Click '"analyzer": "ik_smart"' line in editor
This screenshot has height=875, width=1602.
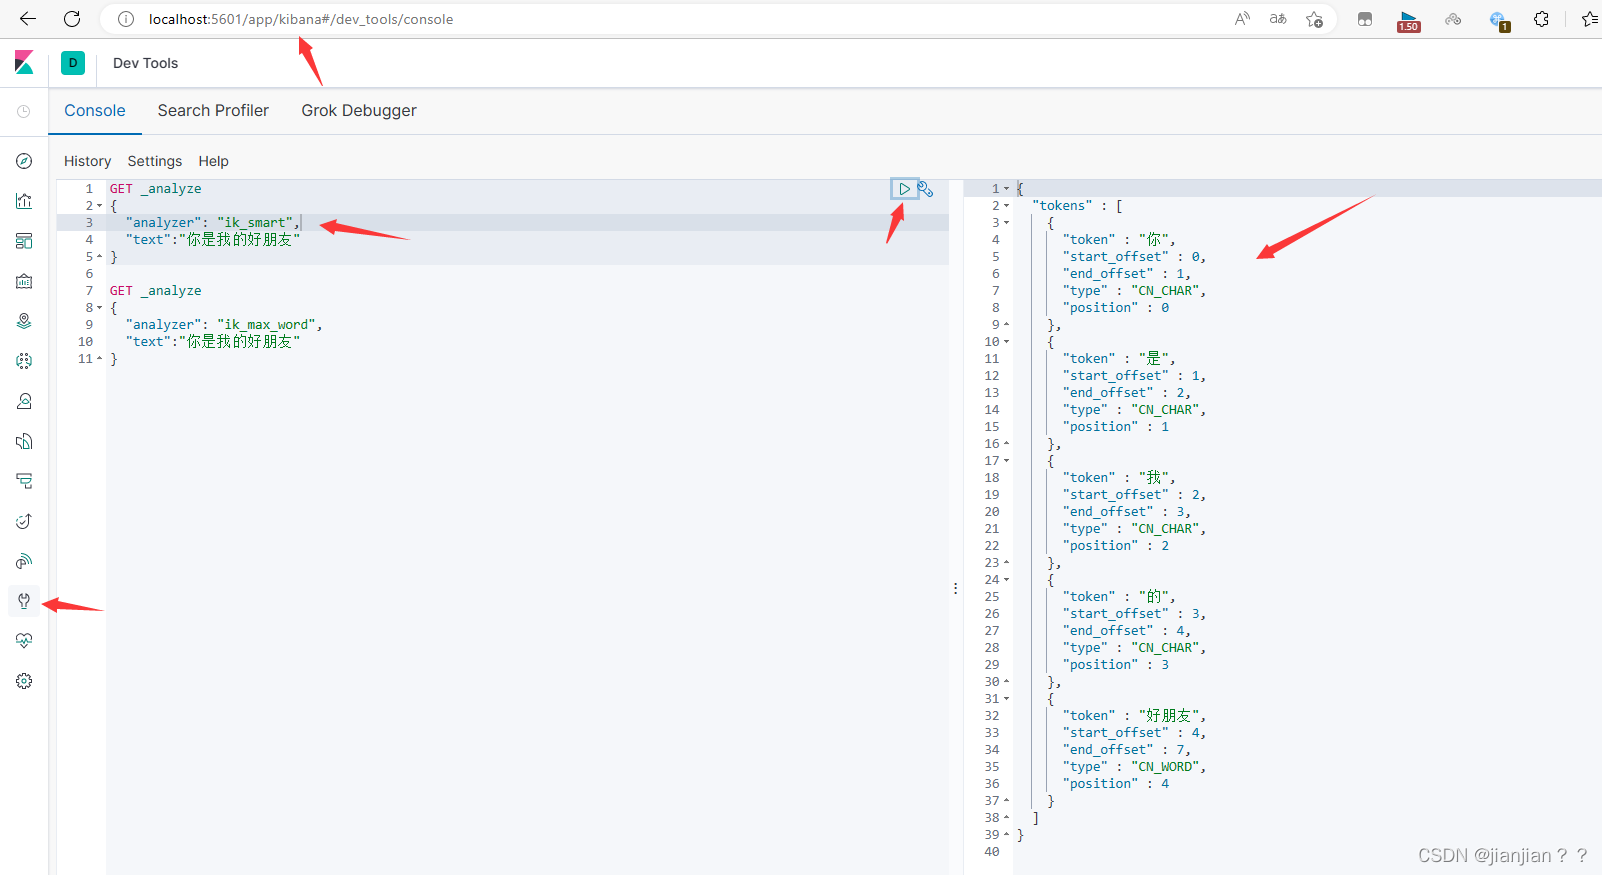(213, 223)
